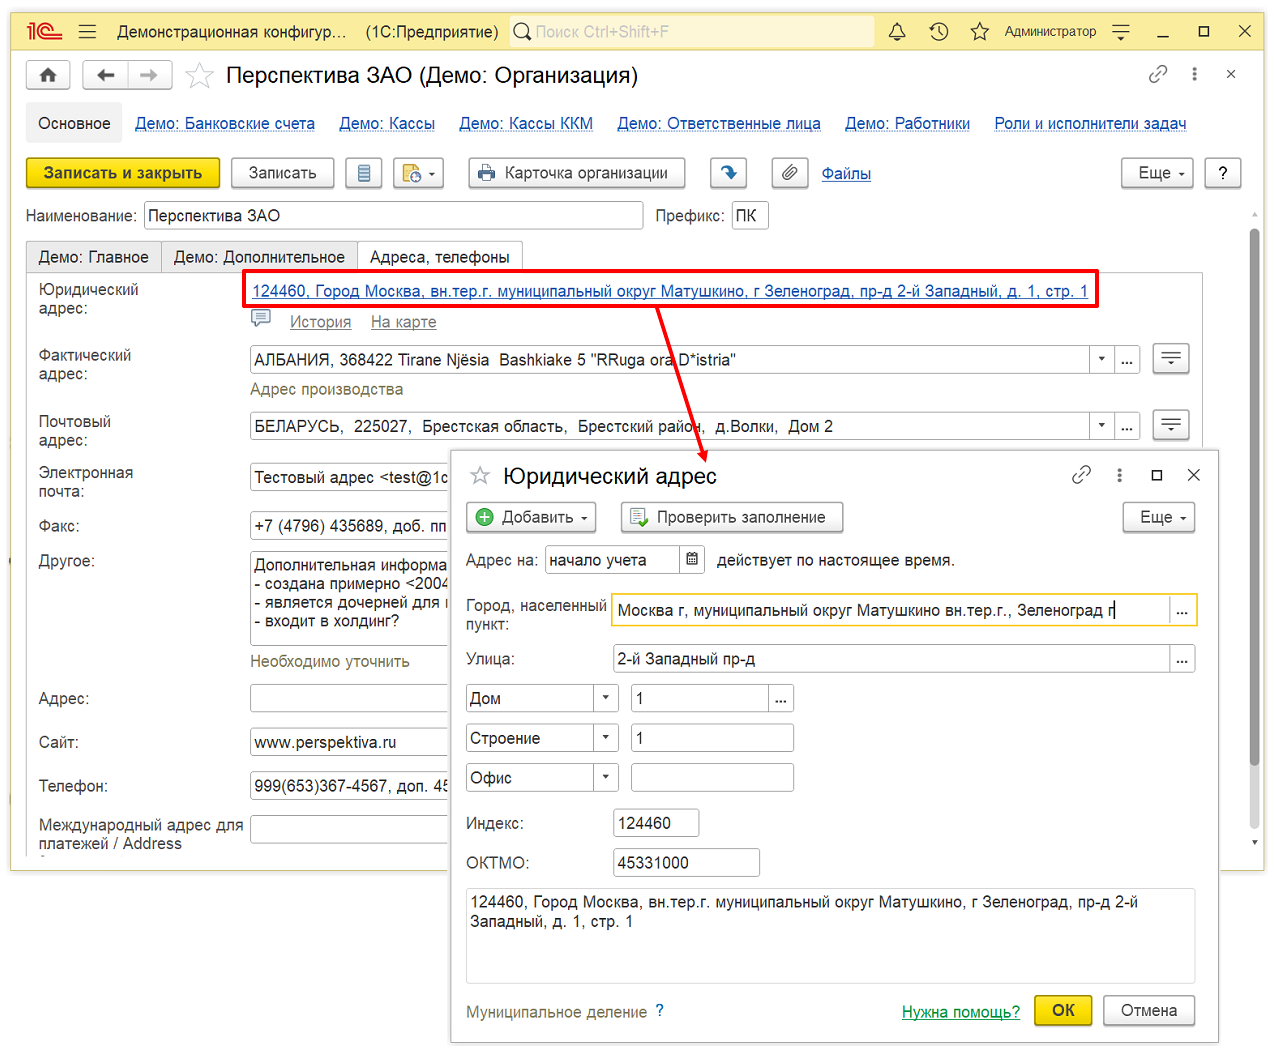Open Строение type dropdown
The width and height of the screenshot is (1274, 1058).
pos(605,738)
